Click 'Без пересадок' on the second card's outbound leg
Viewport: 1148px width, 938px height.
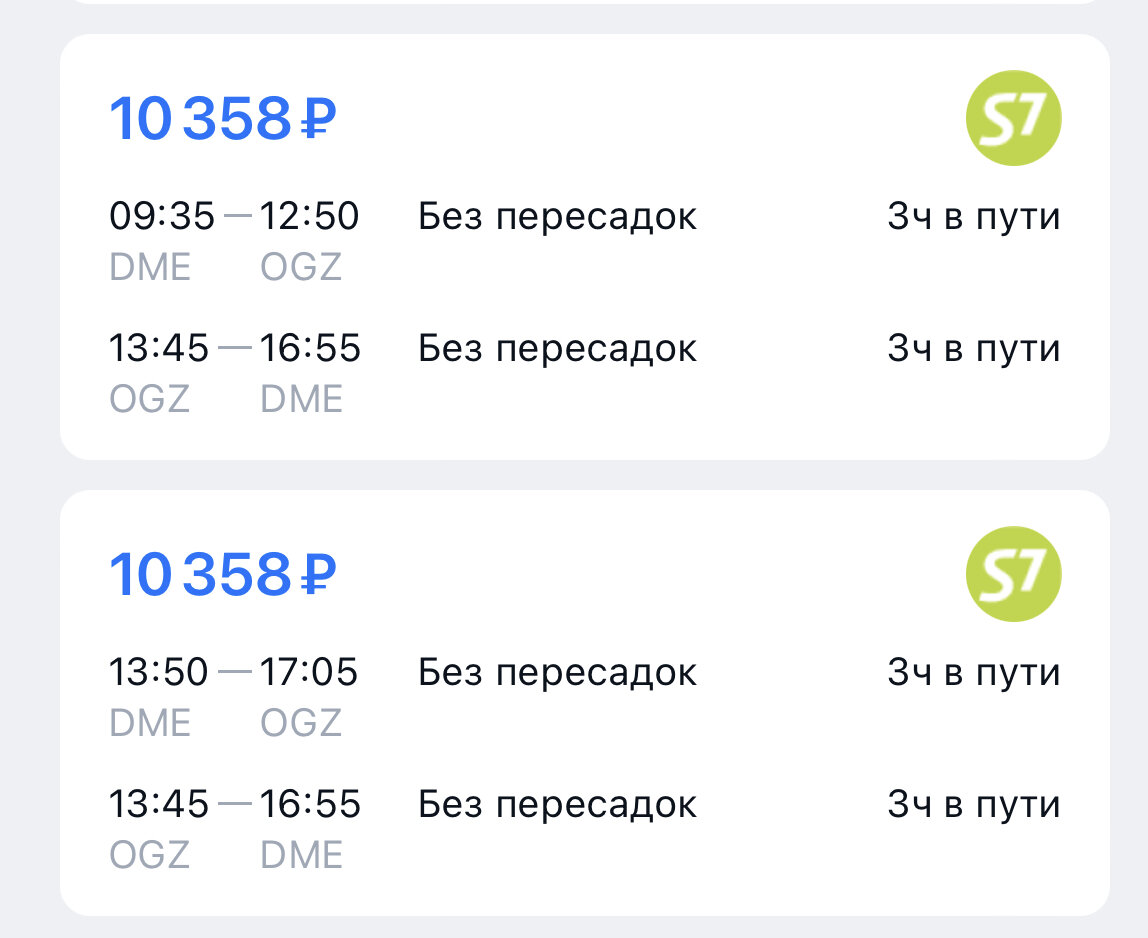pyautogui.click(x=557, y=671)
